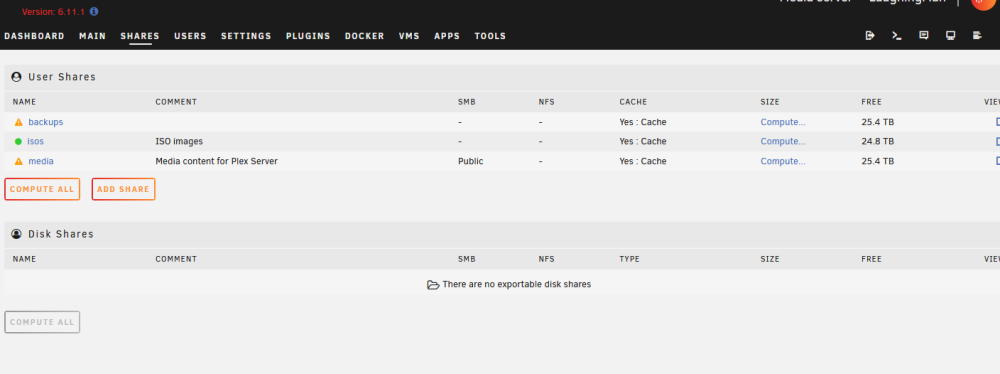
Task: Open the backups share link
Action: pos(45,122)
